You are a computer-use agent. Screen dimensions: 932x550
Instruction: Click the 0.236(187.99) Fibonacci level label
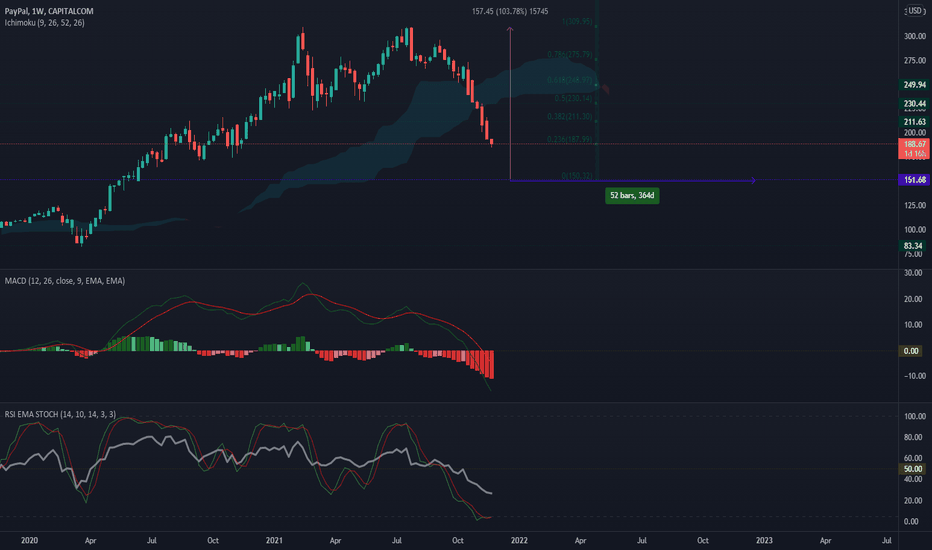(570, 139)
